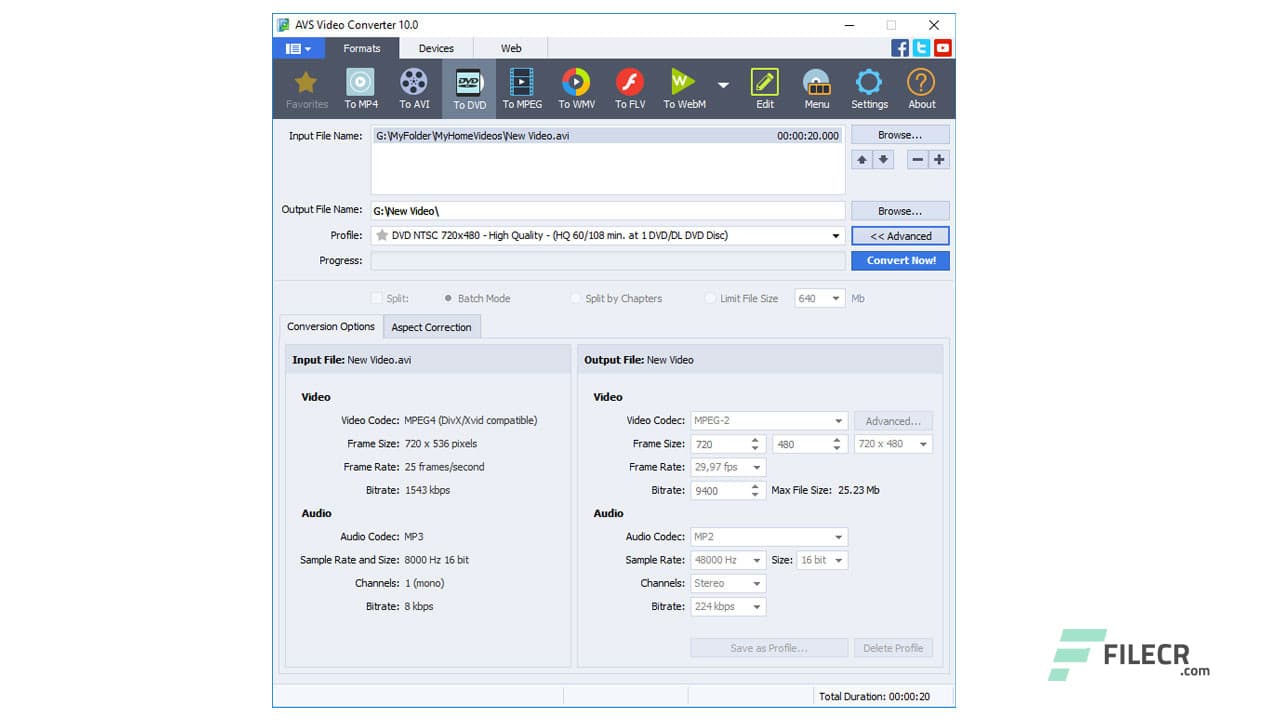Open the audio Sample Rate dropdown

point(757,560)
